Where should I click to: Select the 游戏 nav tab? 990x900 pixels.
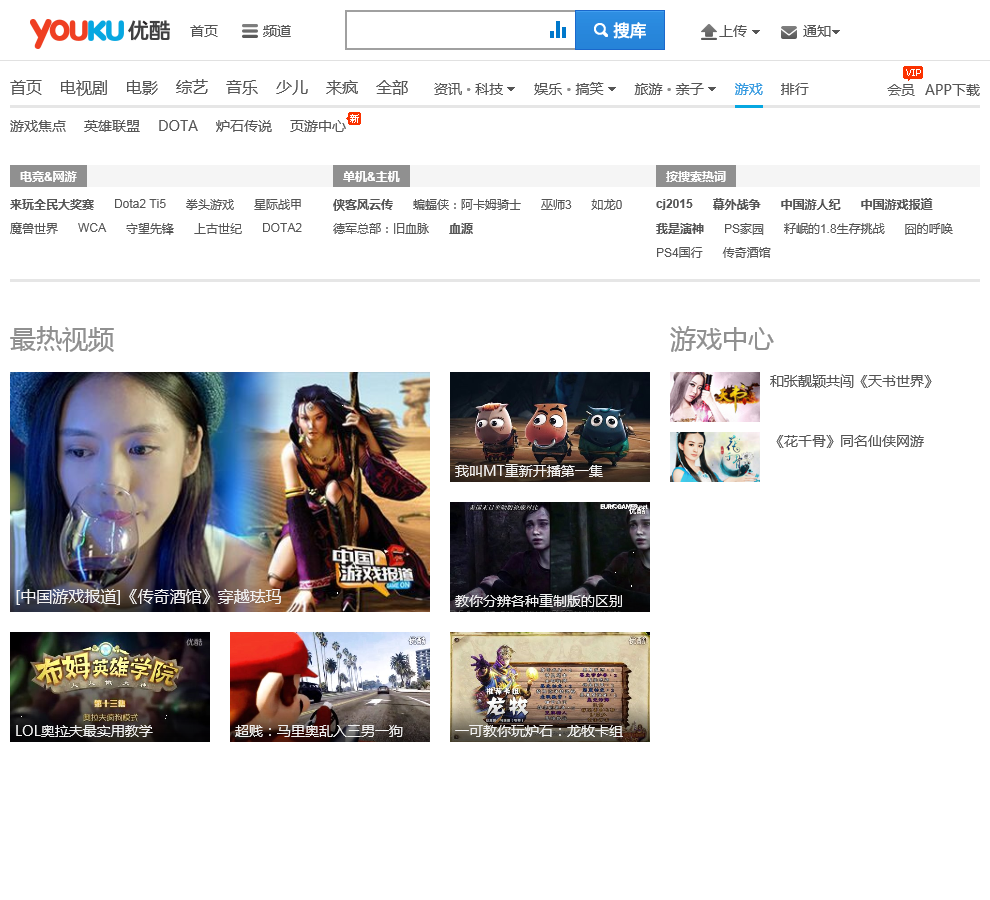pyautogui.click(x=749, y=89)
